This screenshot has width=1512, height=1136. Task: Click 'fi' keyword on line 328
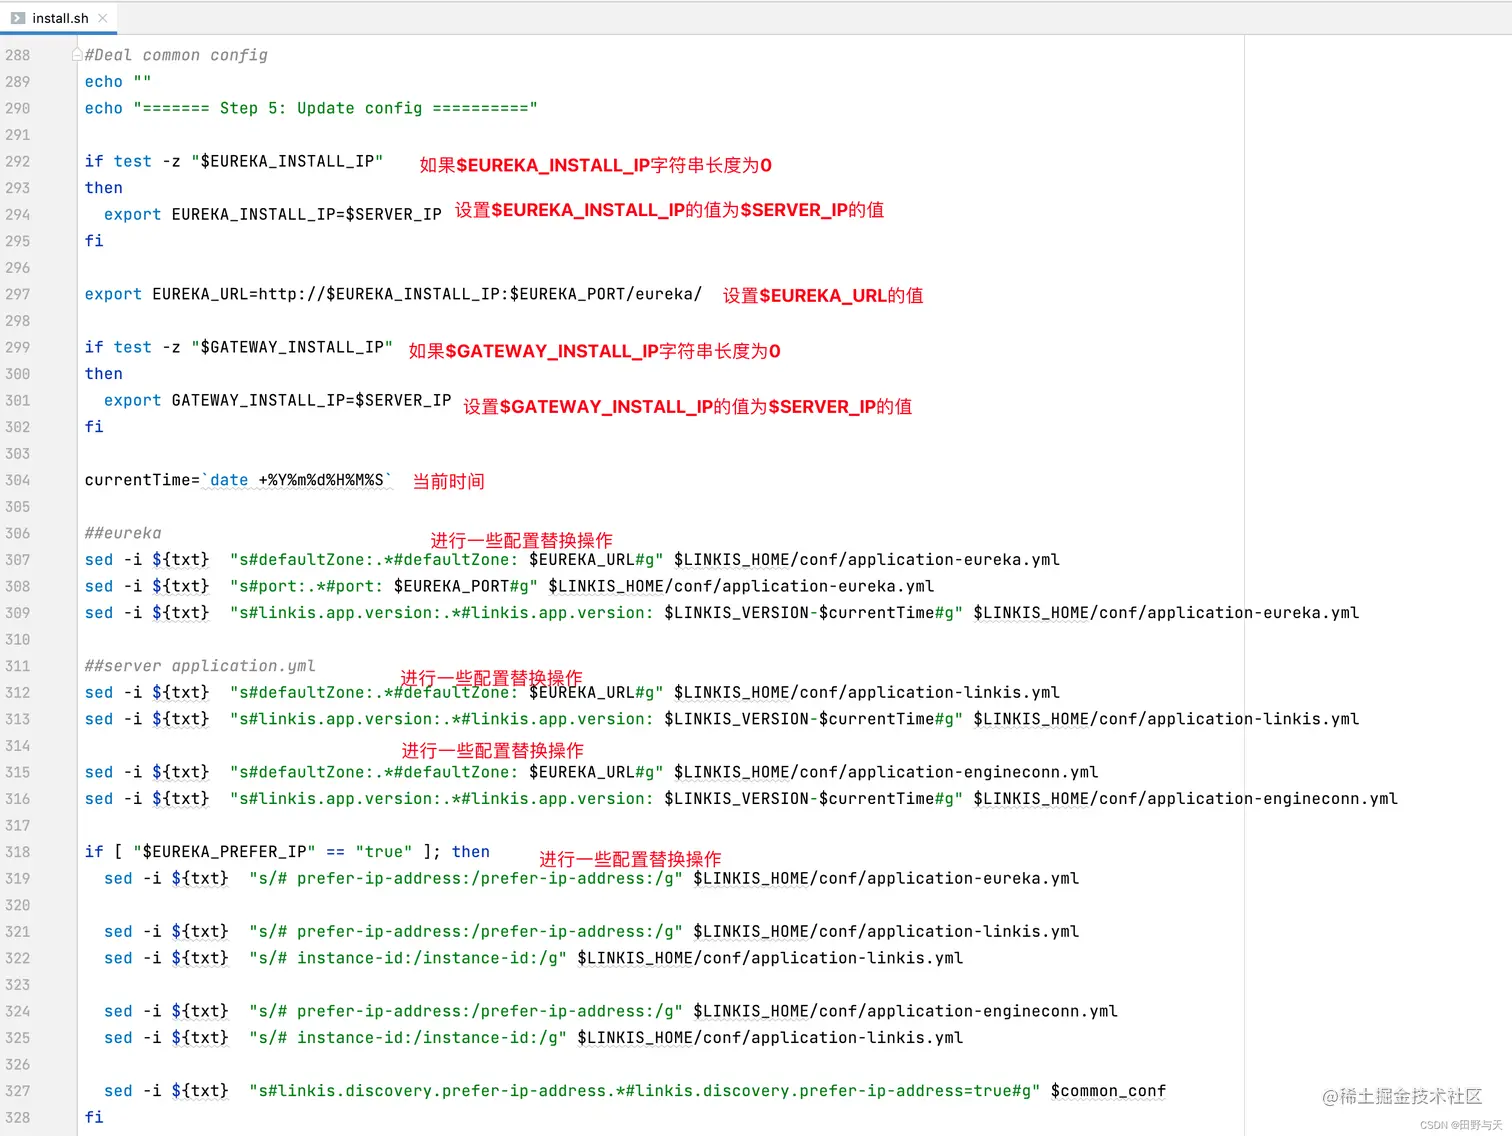point(94,1118)
